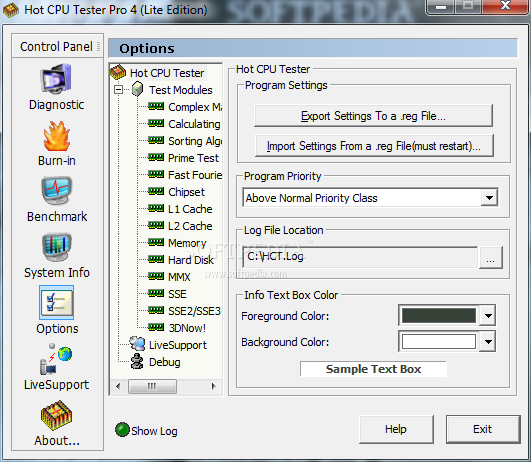Click the Log File Location text field
Screen dimensions: 531x462
tap(360, 257)
